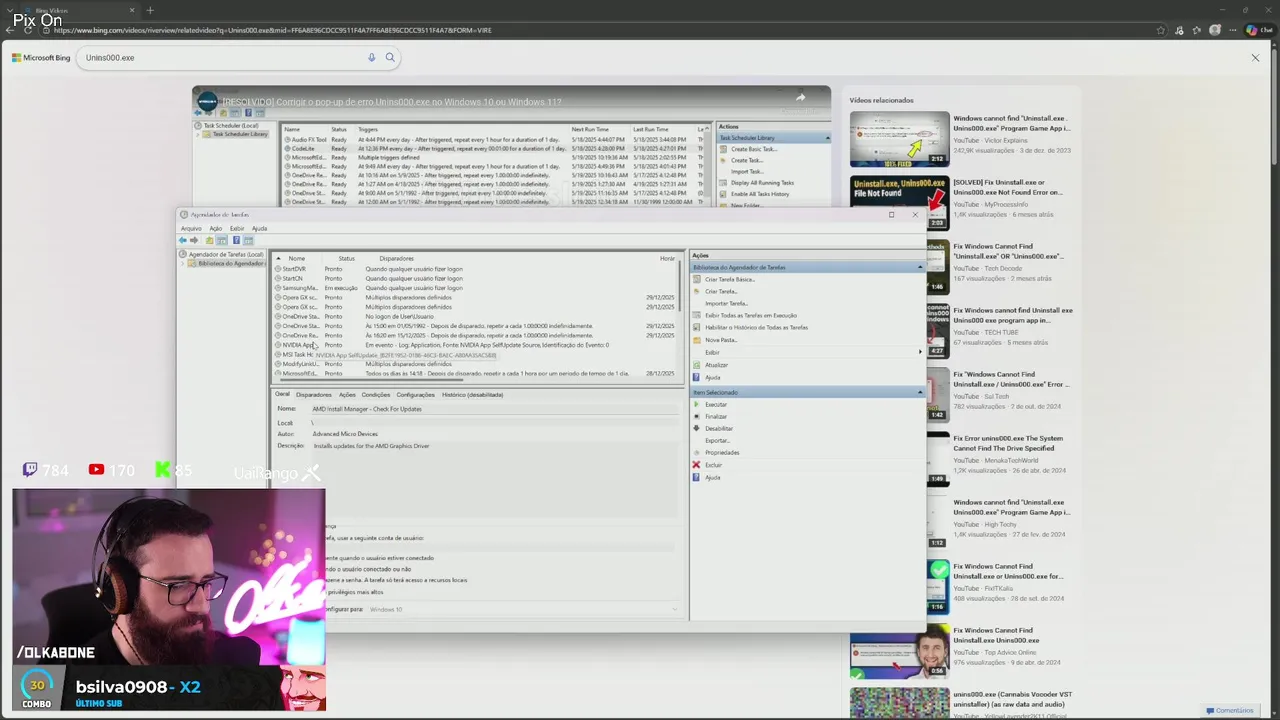Close the Bing video overlay with X
This screenshot has height=720, width=1280.
pos(1255,58)
